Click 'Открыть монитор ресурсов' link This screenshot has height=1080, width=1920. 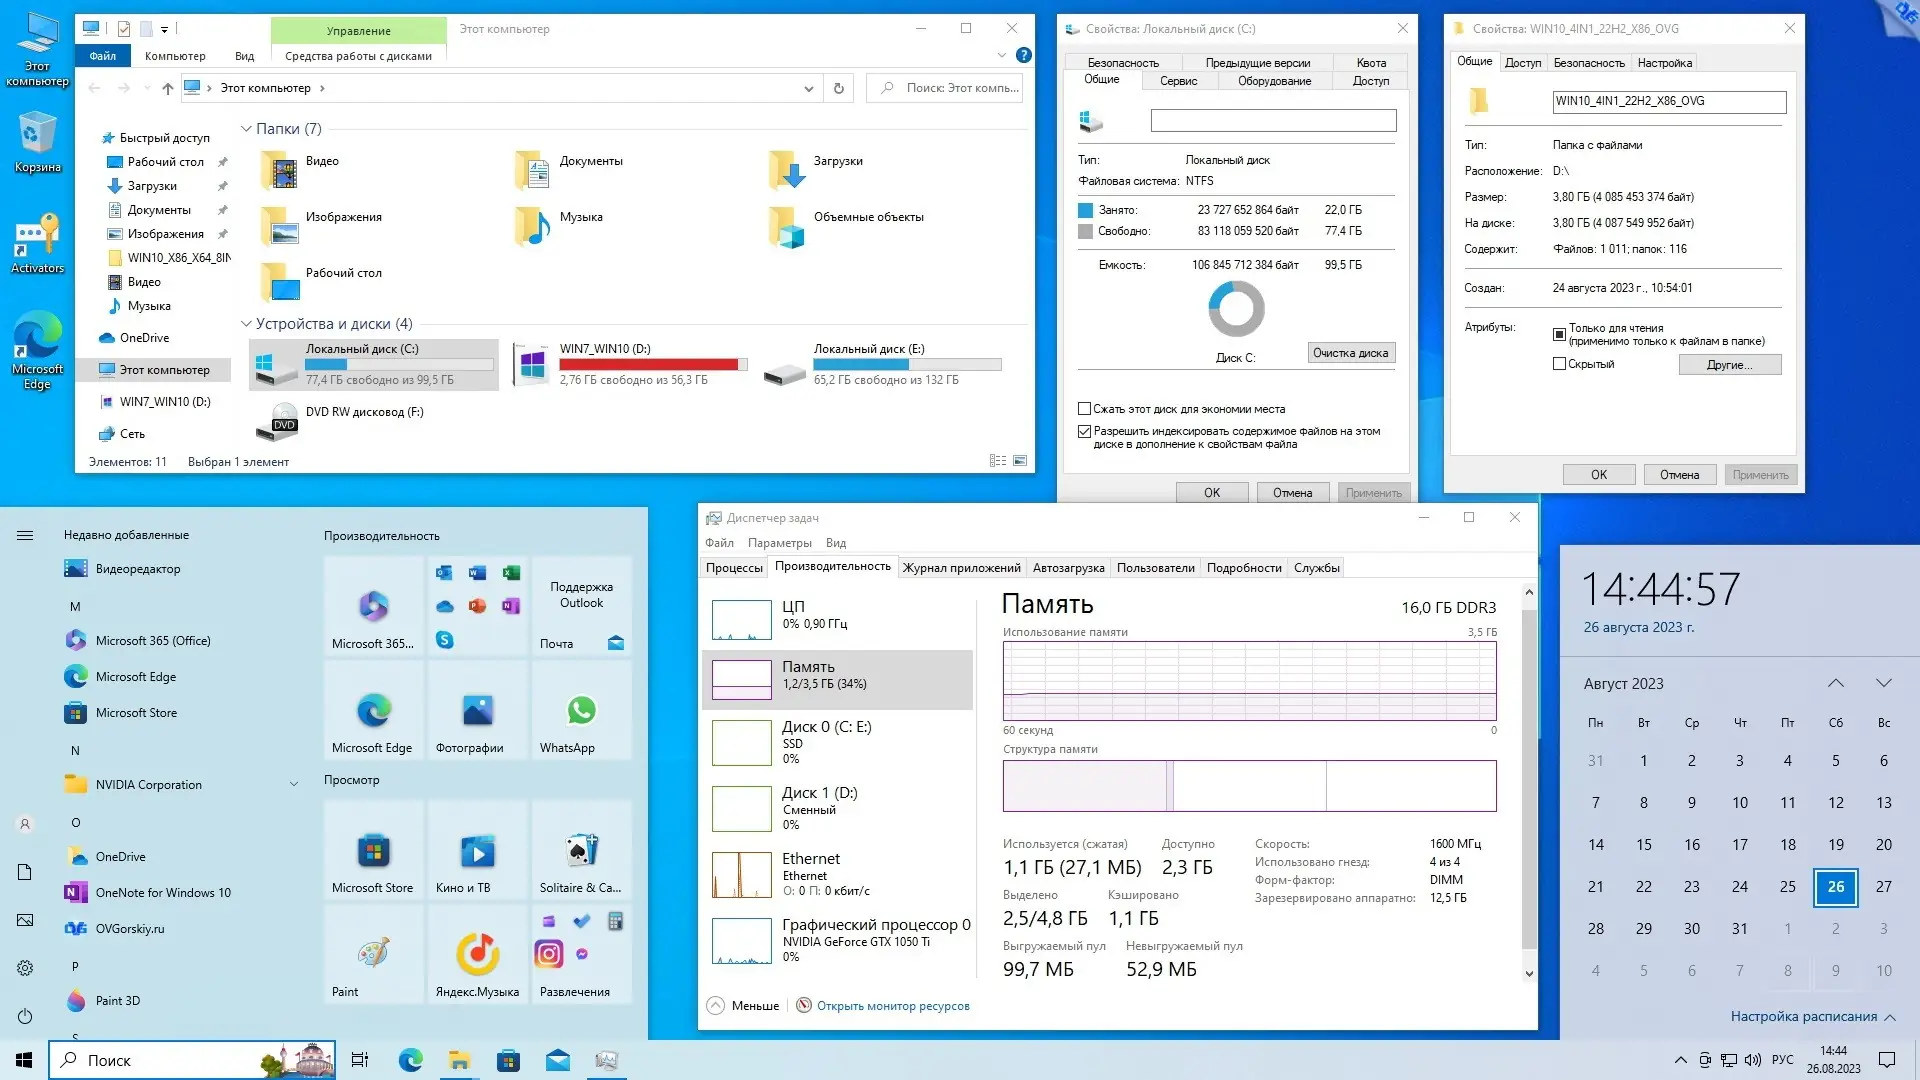point(892,1006)
